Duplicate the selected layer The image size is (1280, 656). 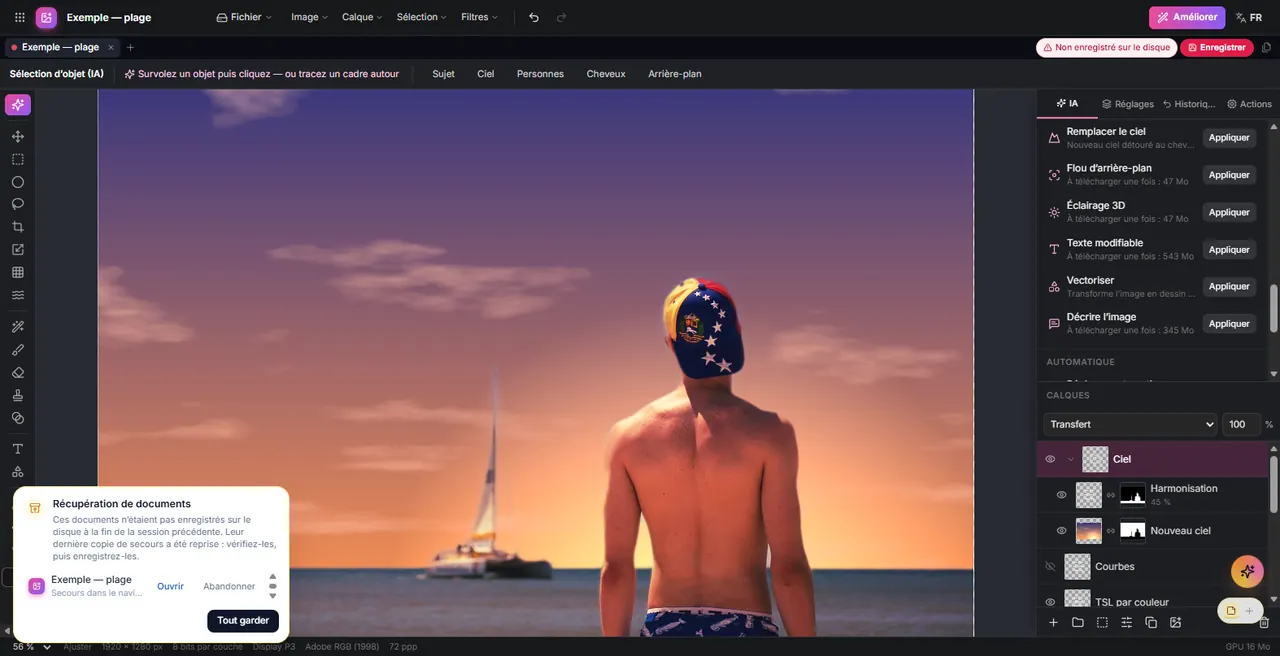pyautogui.click(x=1151, y=622)
